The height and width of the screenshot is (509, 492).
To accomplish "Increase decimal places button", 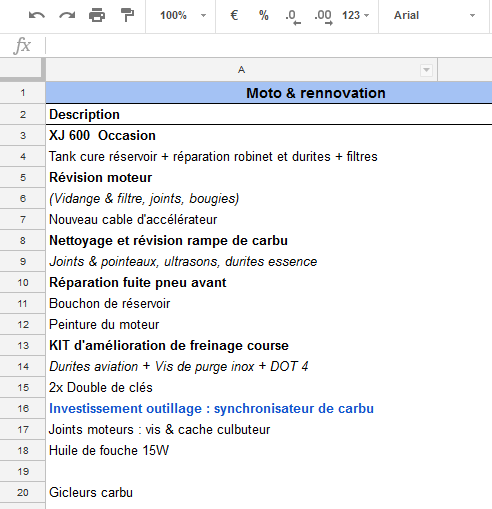I will point(323,17).
